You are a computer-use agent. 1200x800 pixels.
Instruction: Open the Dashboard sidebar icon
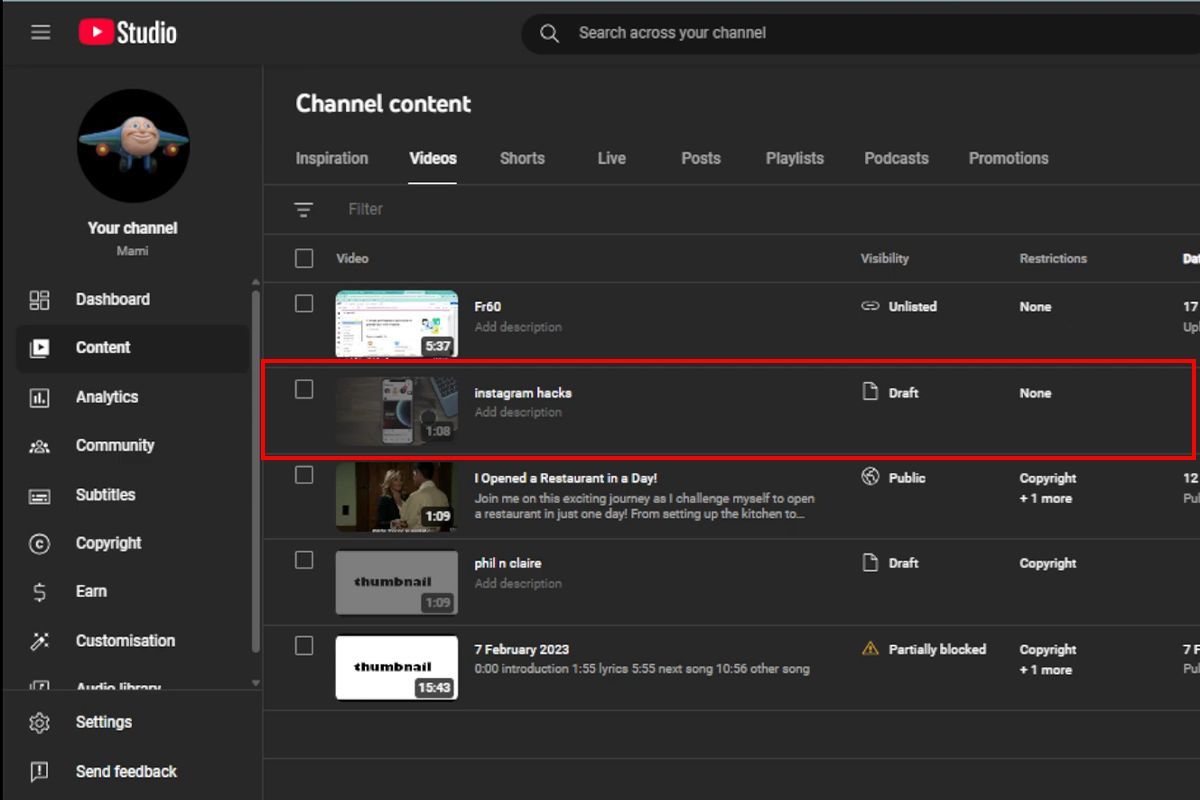(39, 299)
